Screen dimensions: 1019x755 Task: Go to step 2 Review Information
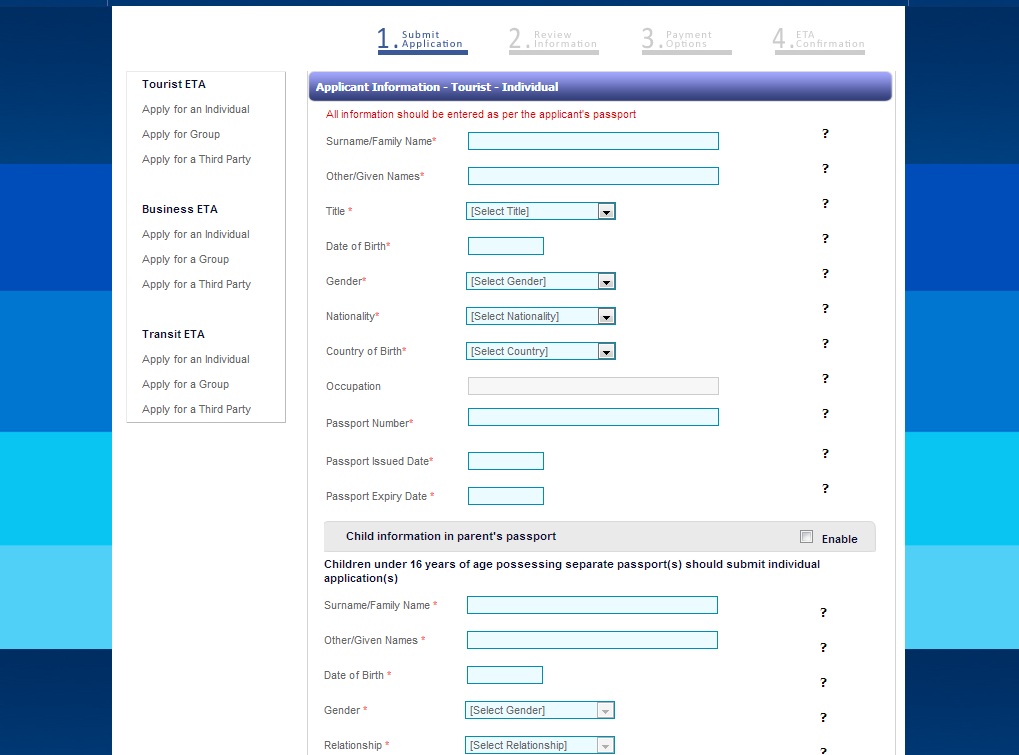click(554, 40)
